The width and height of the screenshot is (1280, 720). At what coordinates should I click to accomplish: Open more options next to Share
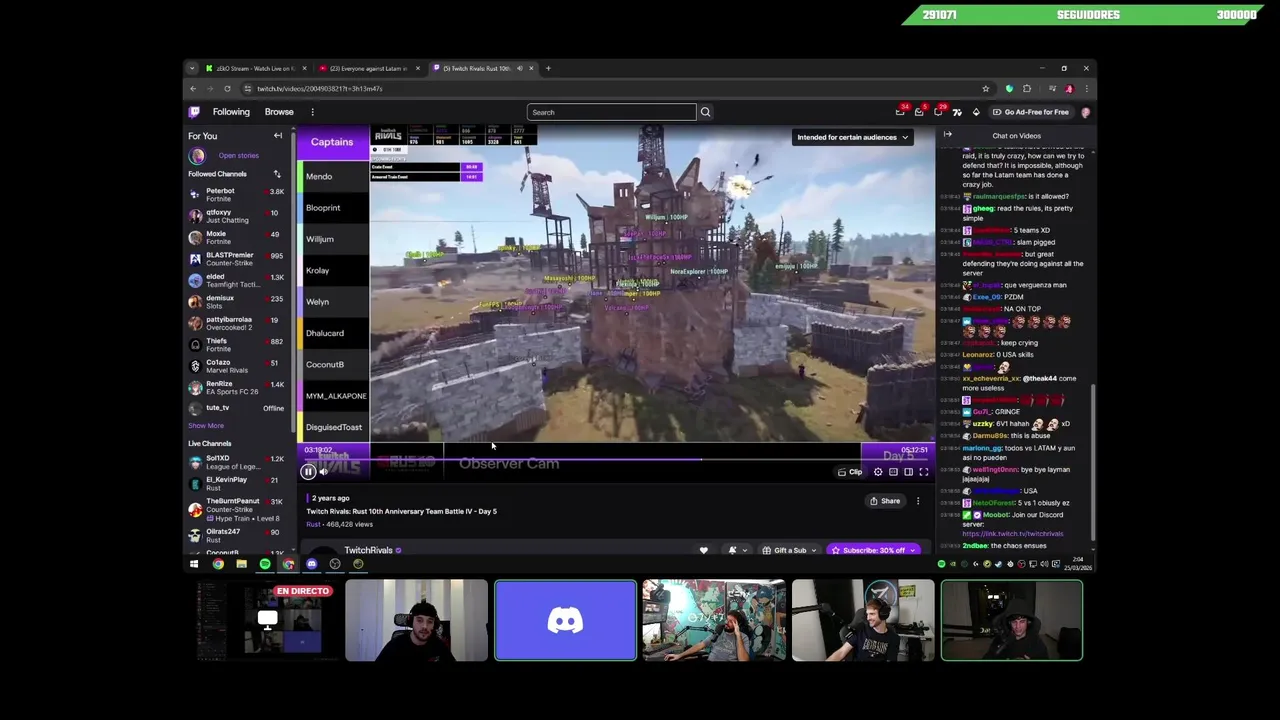pos(918,501)
